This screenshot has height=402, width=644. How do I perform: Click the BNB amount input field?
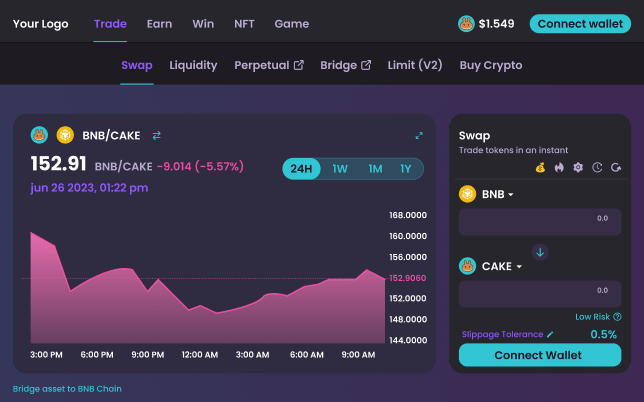(540, 222)
